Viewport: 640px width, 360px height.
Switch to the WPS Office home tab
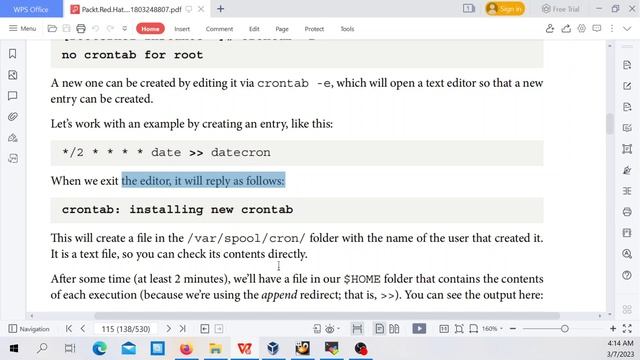[31, 9]
